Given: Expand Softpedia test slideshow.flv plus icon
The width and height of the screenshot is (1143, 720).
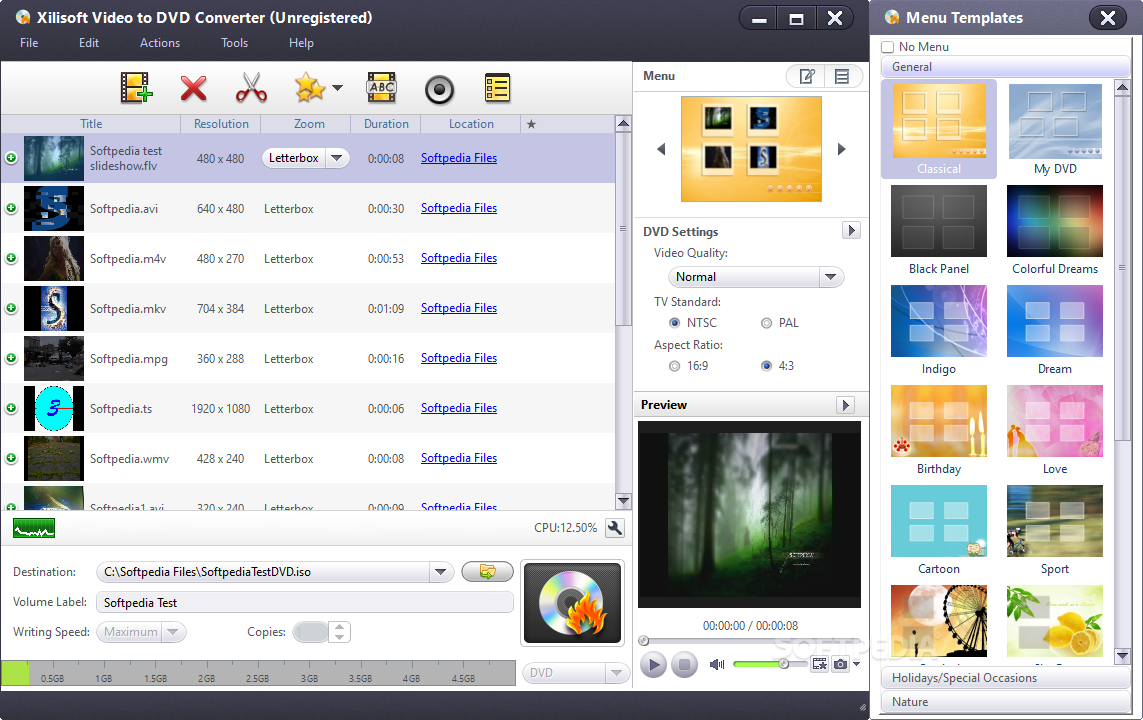Looking at the screenshot, I should 11,157.
